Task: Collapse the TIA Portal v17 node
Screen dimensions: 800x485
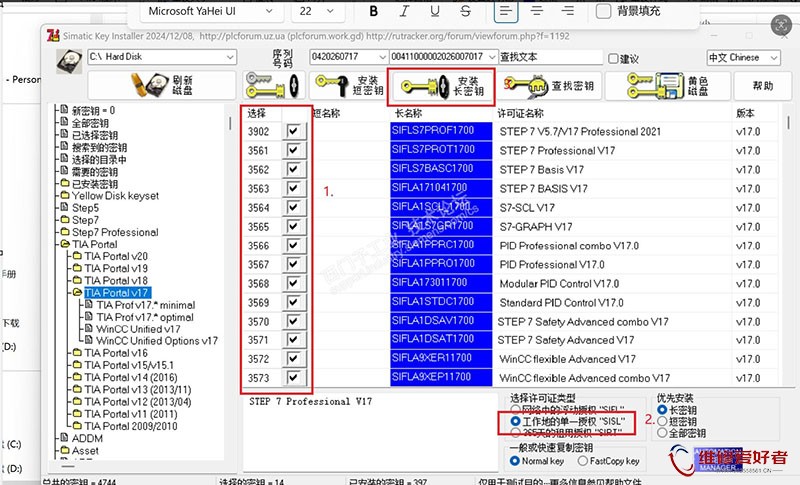Action: [x=78, y=293]
